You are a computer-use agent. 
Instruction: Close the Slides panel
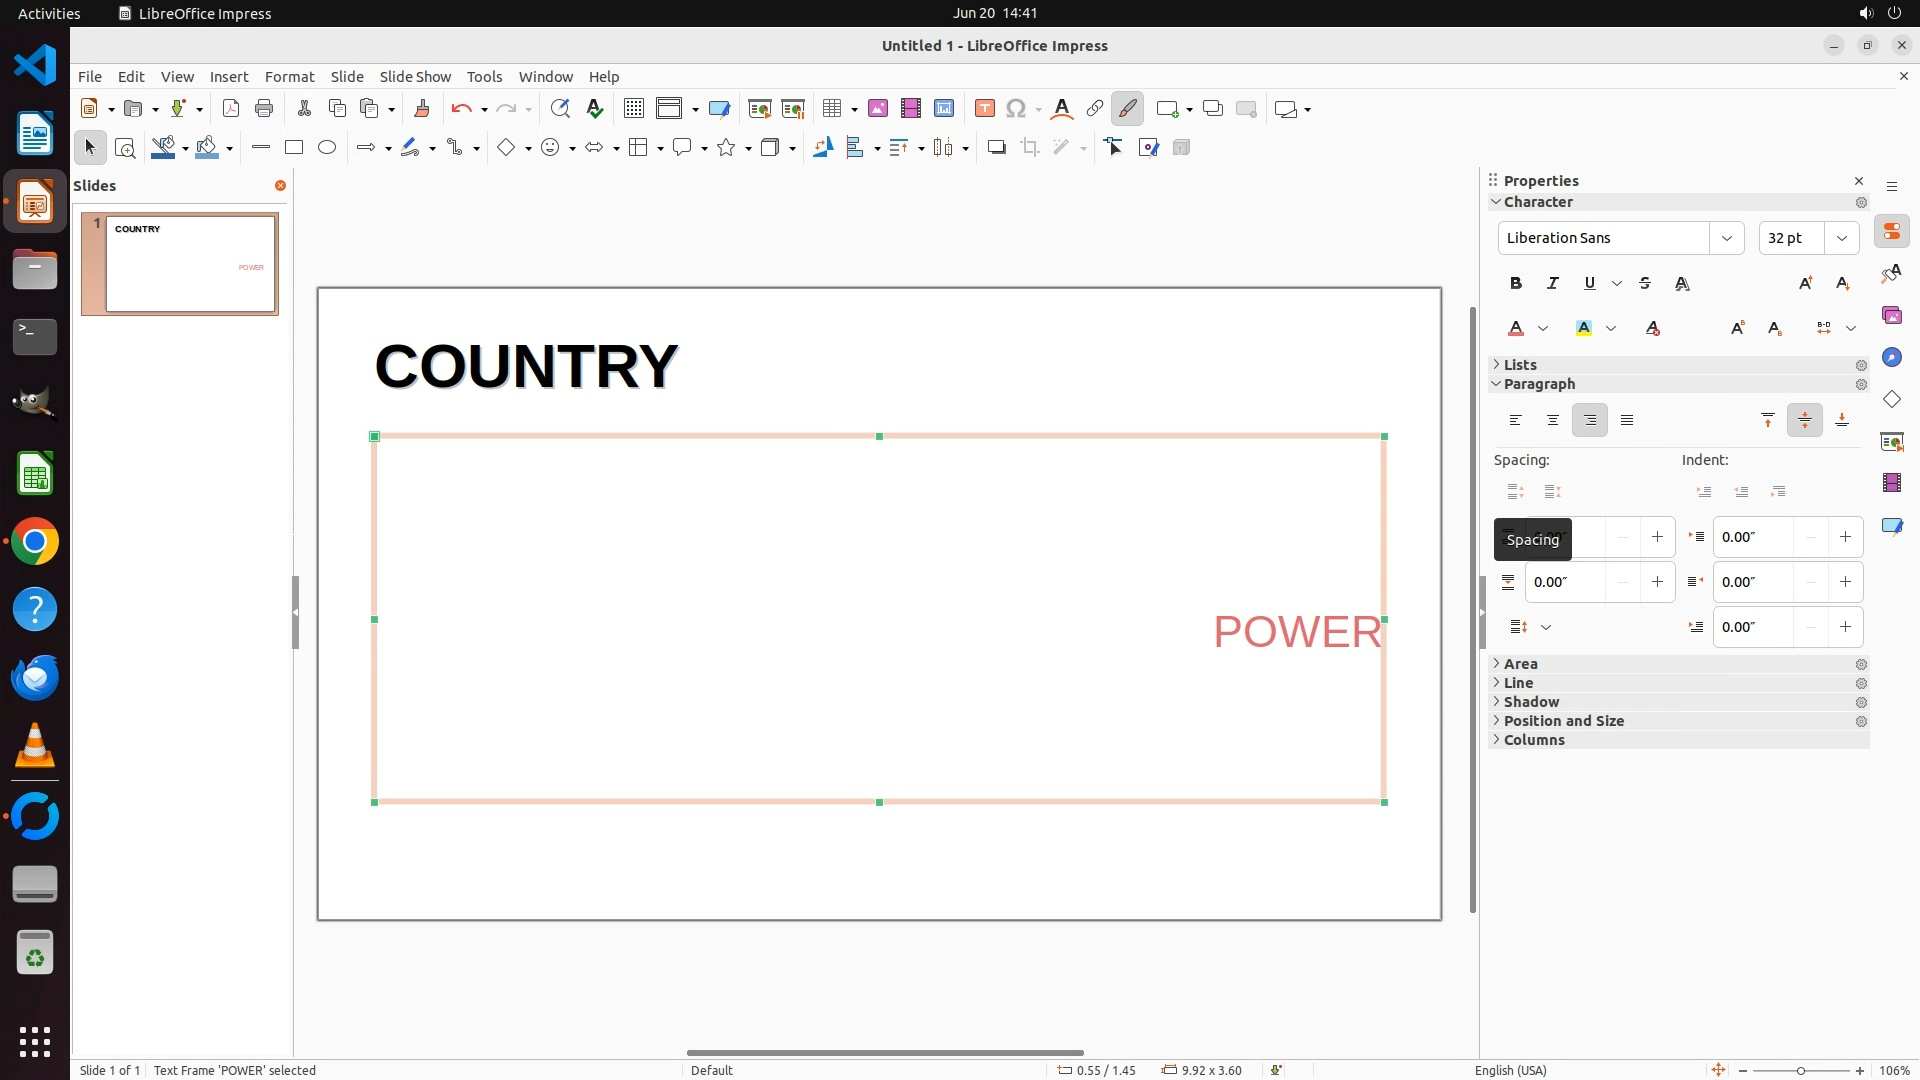point(280,185)
